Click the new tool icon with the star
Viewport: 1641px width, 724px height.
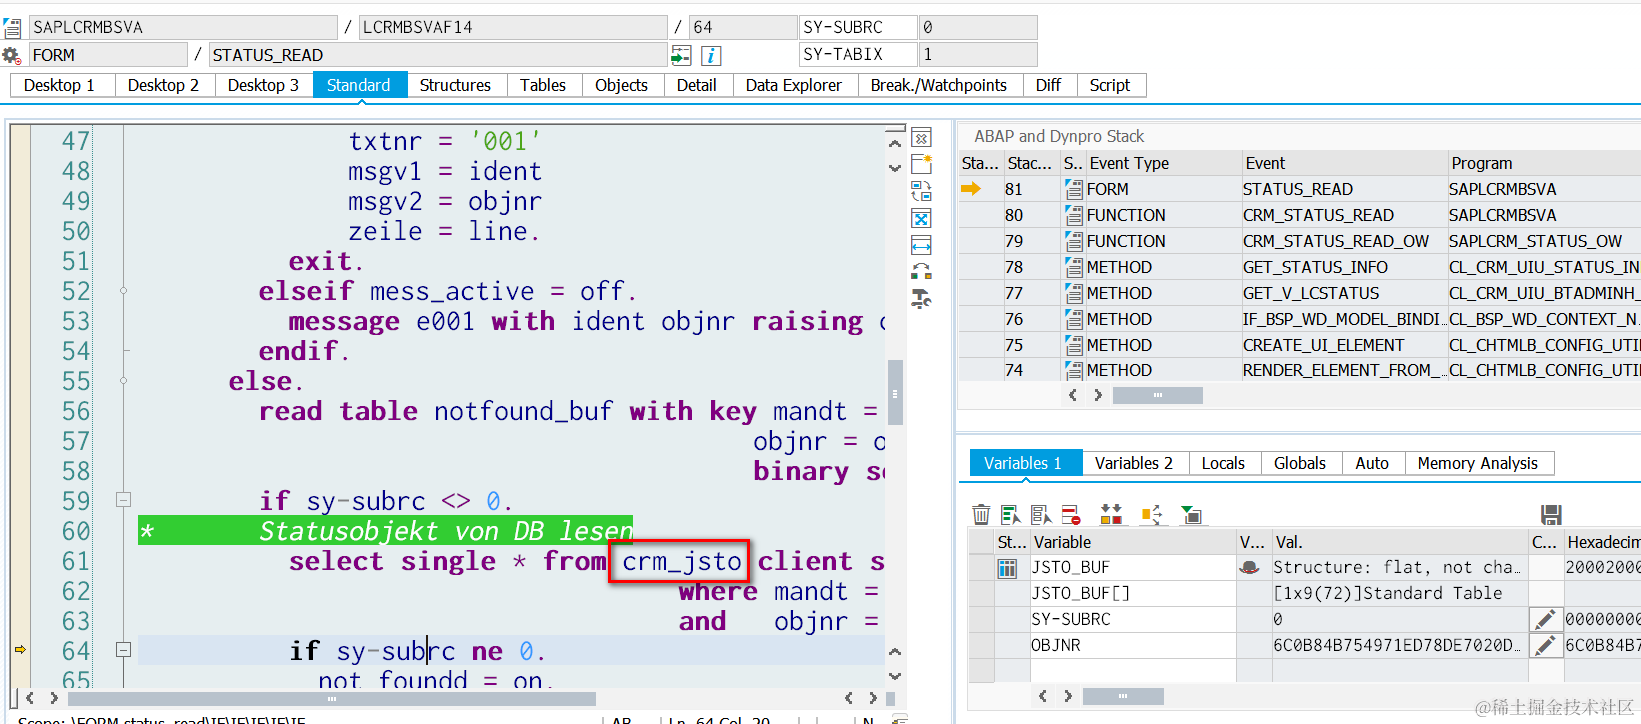tap(921, 164)
